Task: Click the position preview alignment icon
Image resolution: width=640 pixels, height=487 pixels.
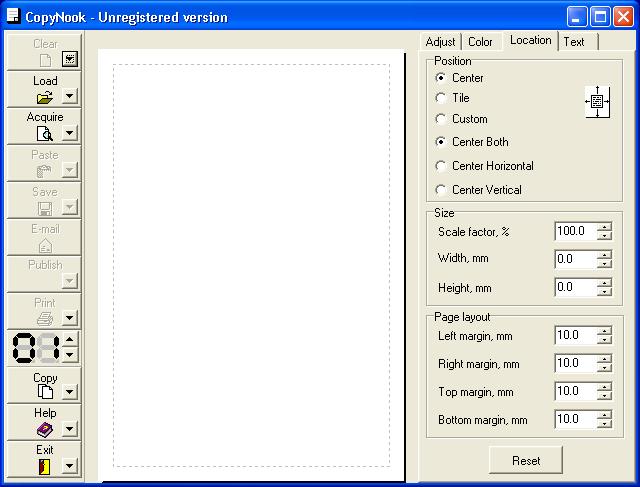Action: pos(597,102)
